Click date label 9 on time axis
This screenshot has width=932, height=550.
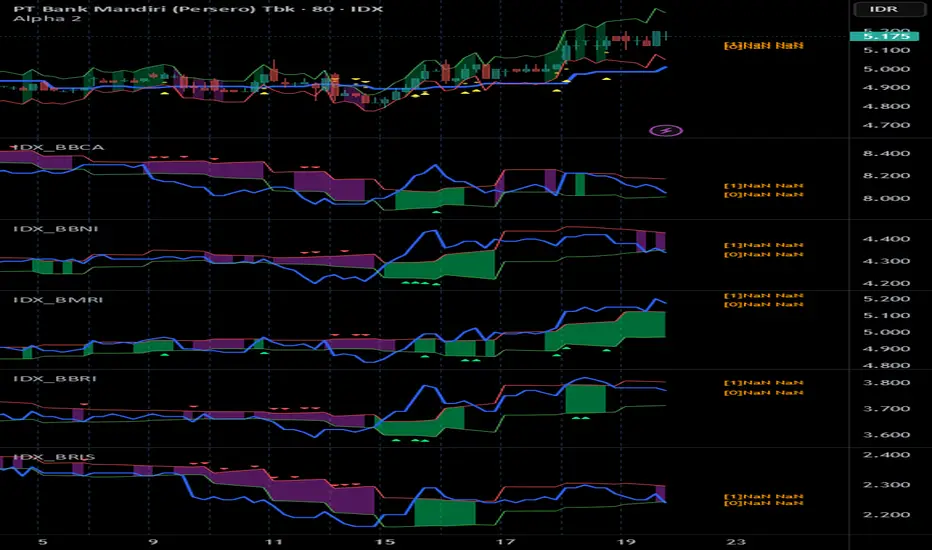(153, 542)
